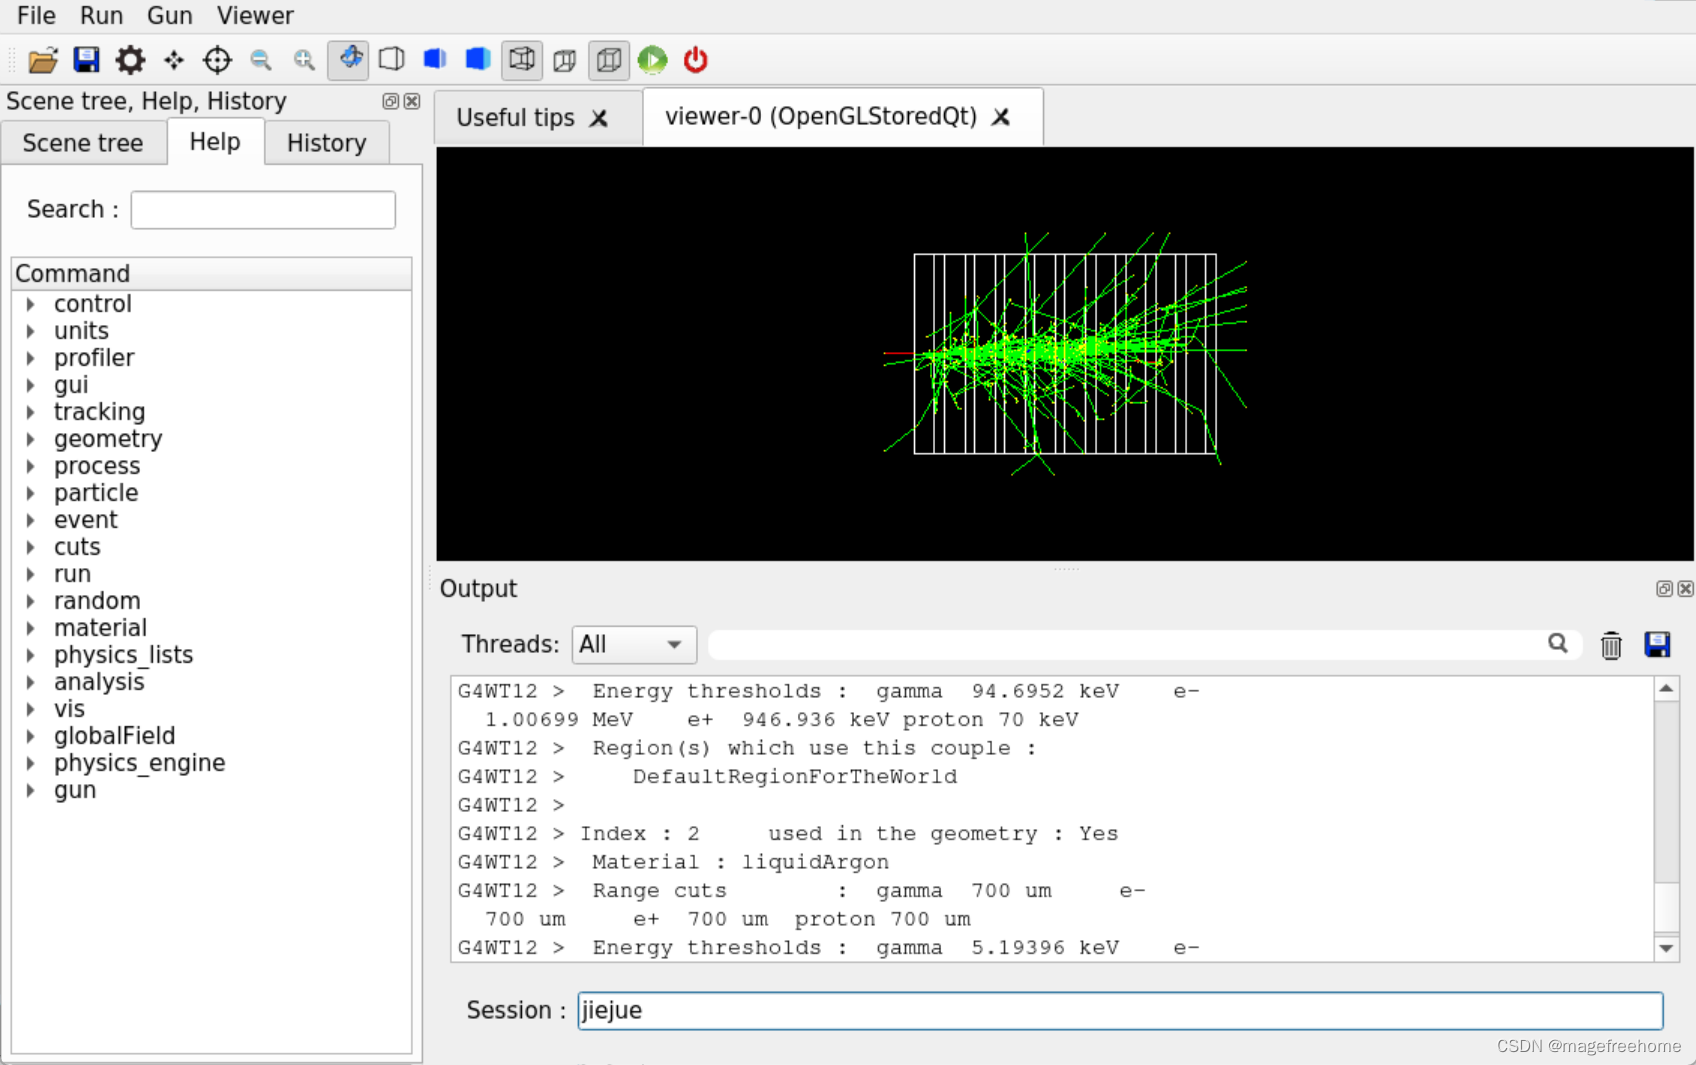Image resolution: width=1696 pixels, height=1065 pixels.
Task: Click output scrollbar down arrow
Action: [x=1666, y=948]
